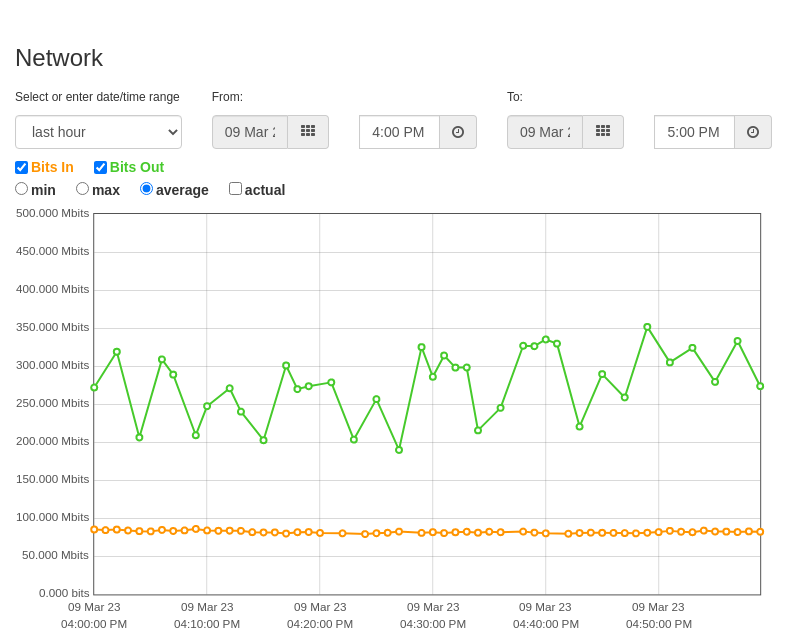Enable the actual checkbox
This screenshot has width=787, height=634.
coord(235,189)
